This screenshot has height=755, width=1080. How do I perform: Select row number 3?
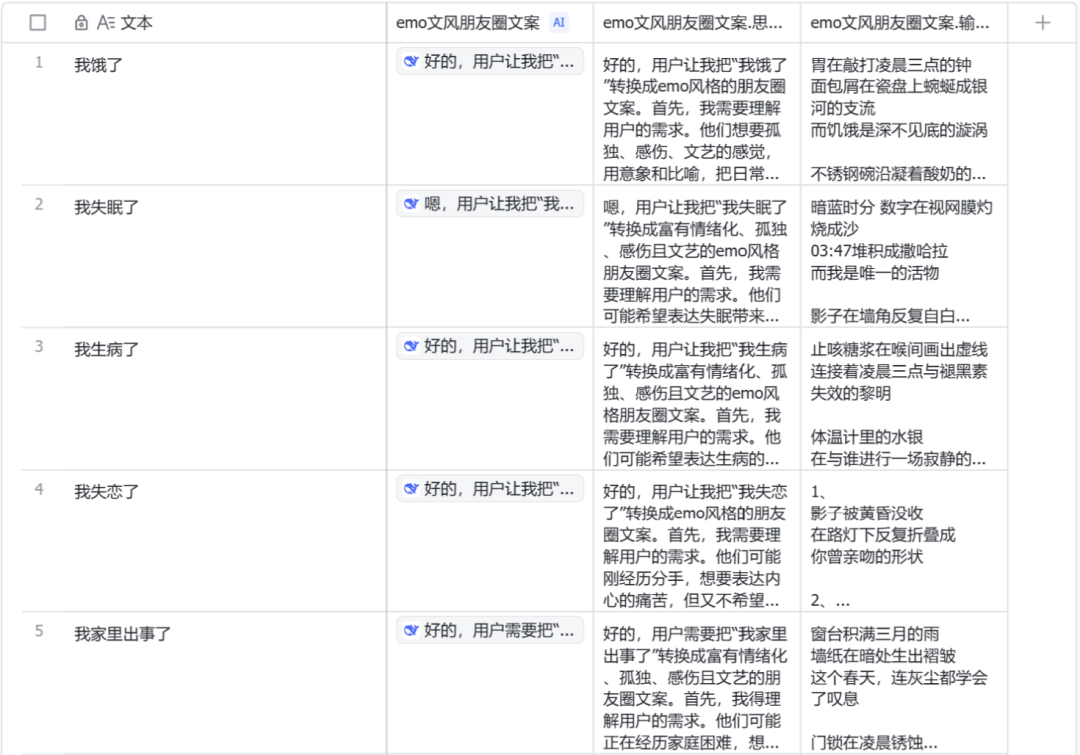[x=39, y=347]
